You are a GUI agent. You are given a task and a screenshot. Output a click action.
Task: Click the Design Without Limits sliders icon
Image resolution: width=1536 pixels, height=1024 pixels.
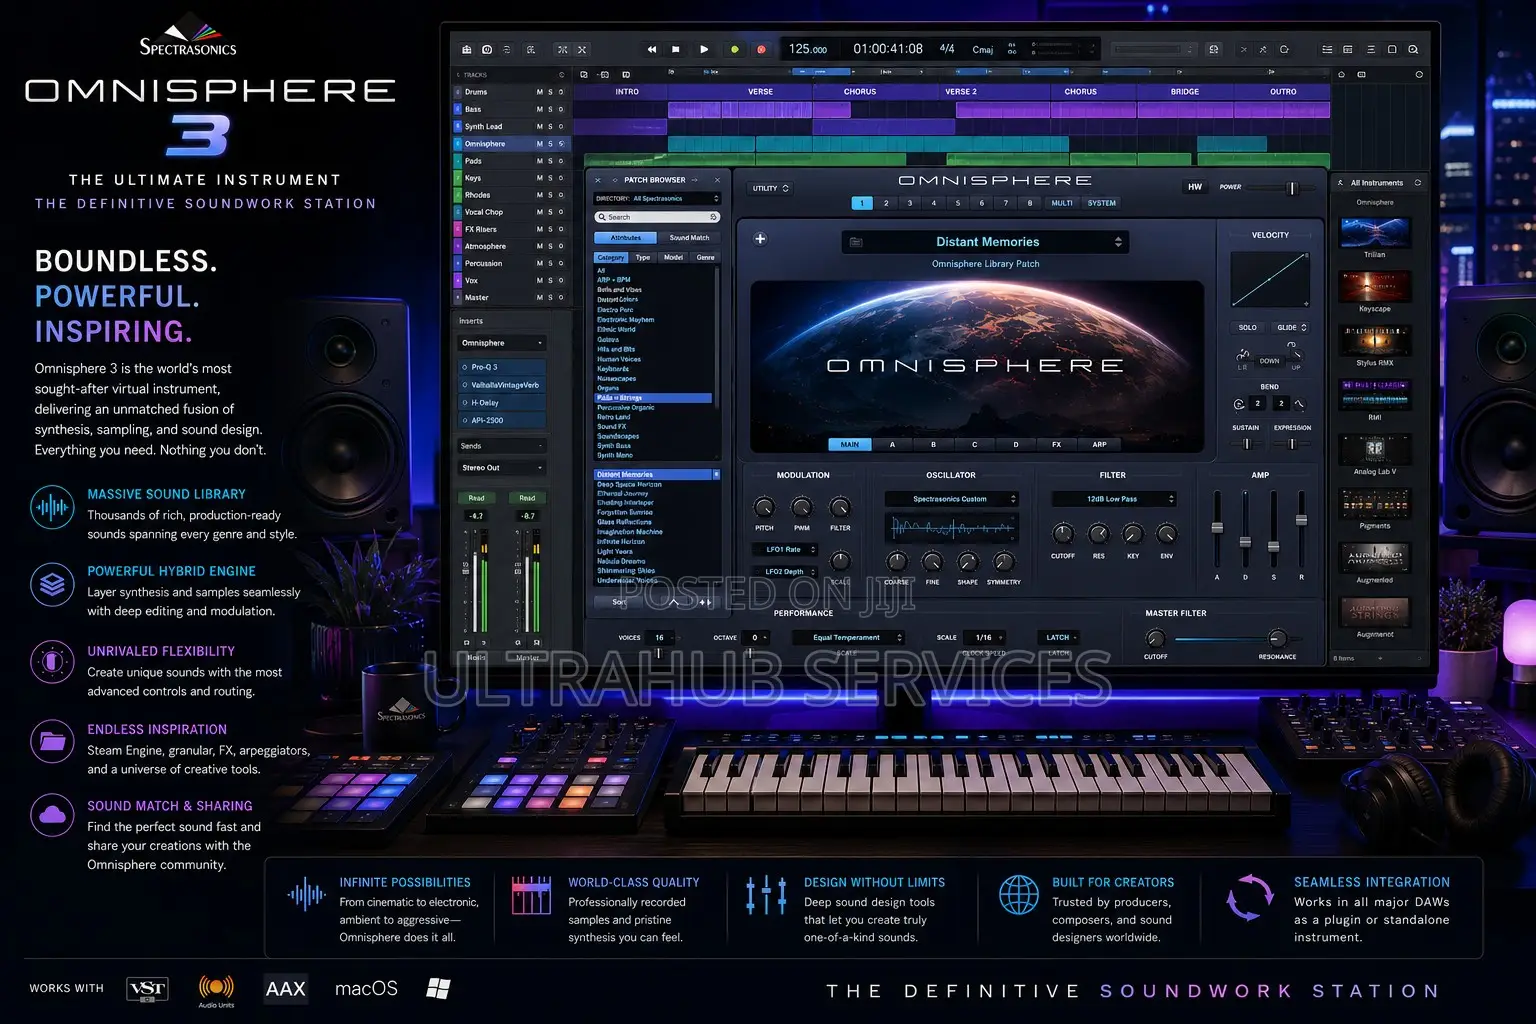pos(766,894)
